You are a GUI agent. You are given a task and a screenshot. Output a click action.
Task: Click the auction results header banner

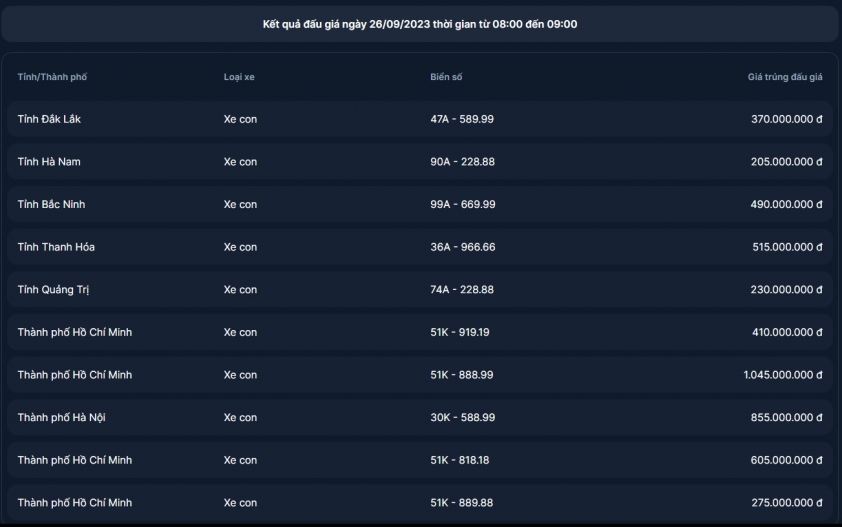pos(420,24)
